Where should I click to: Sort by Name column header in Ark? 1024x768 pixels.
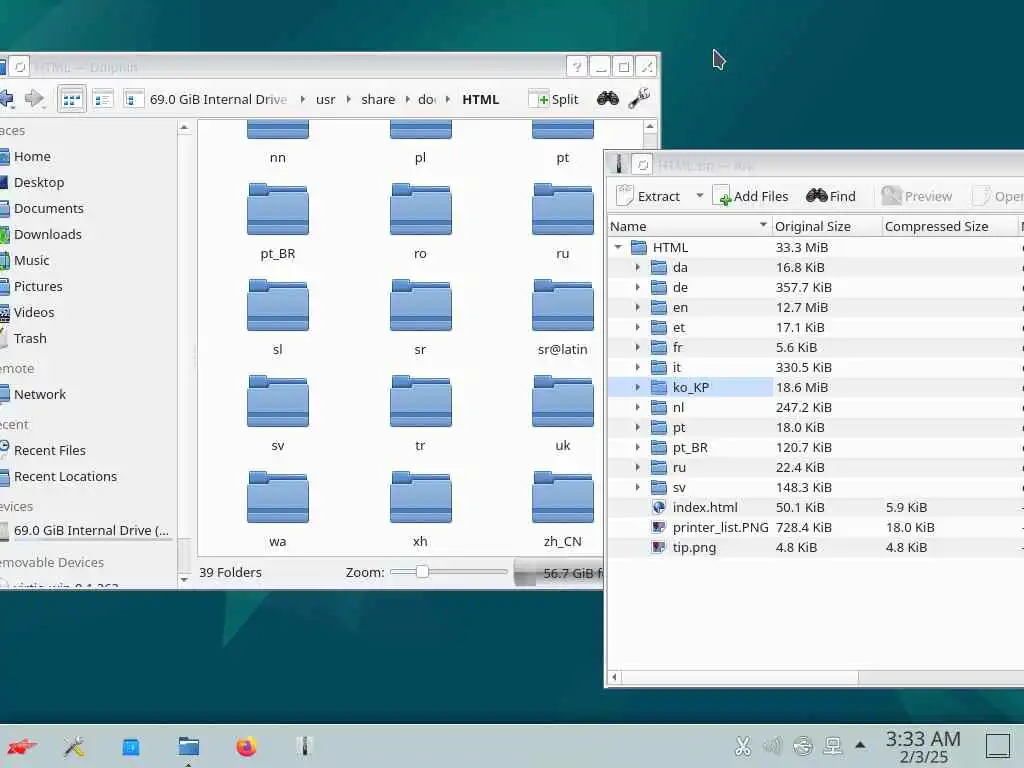[x=689, y=227]
